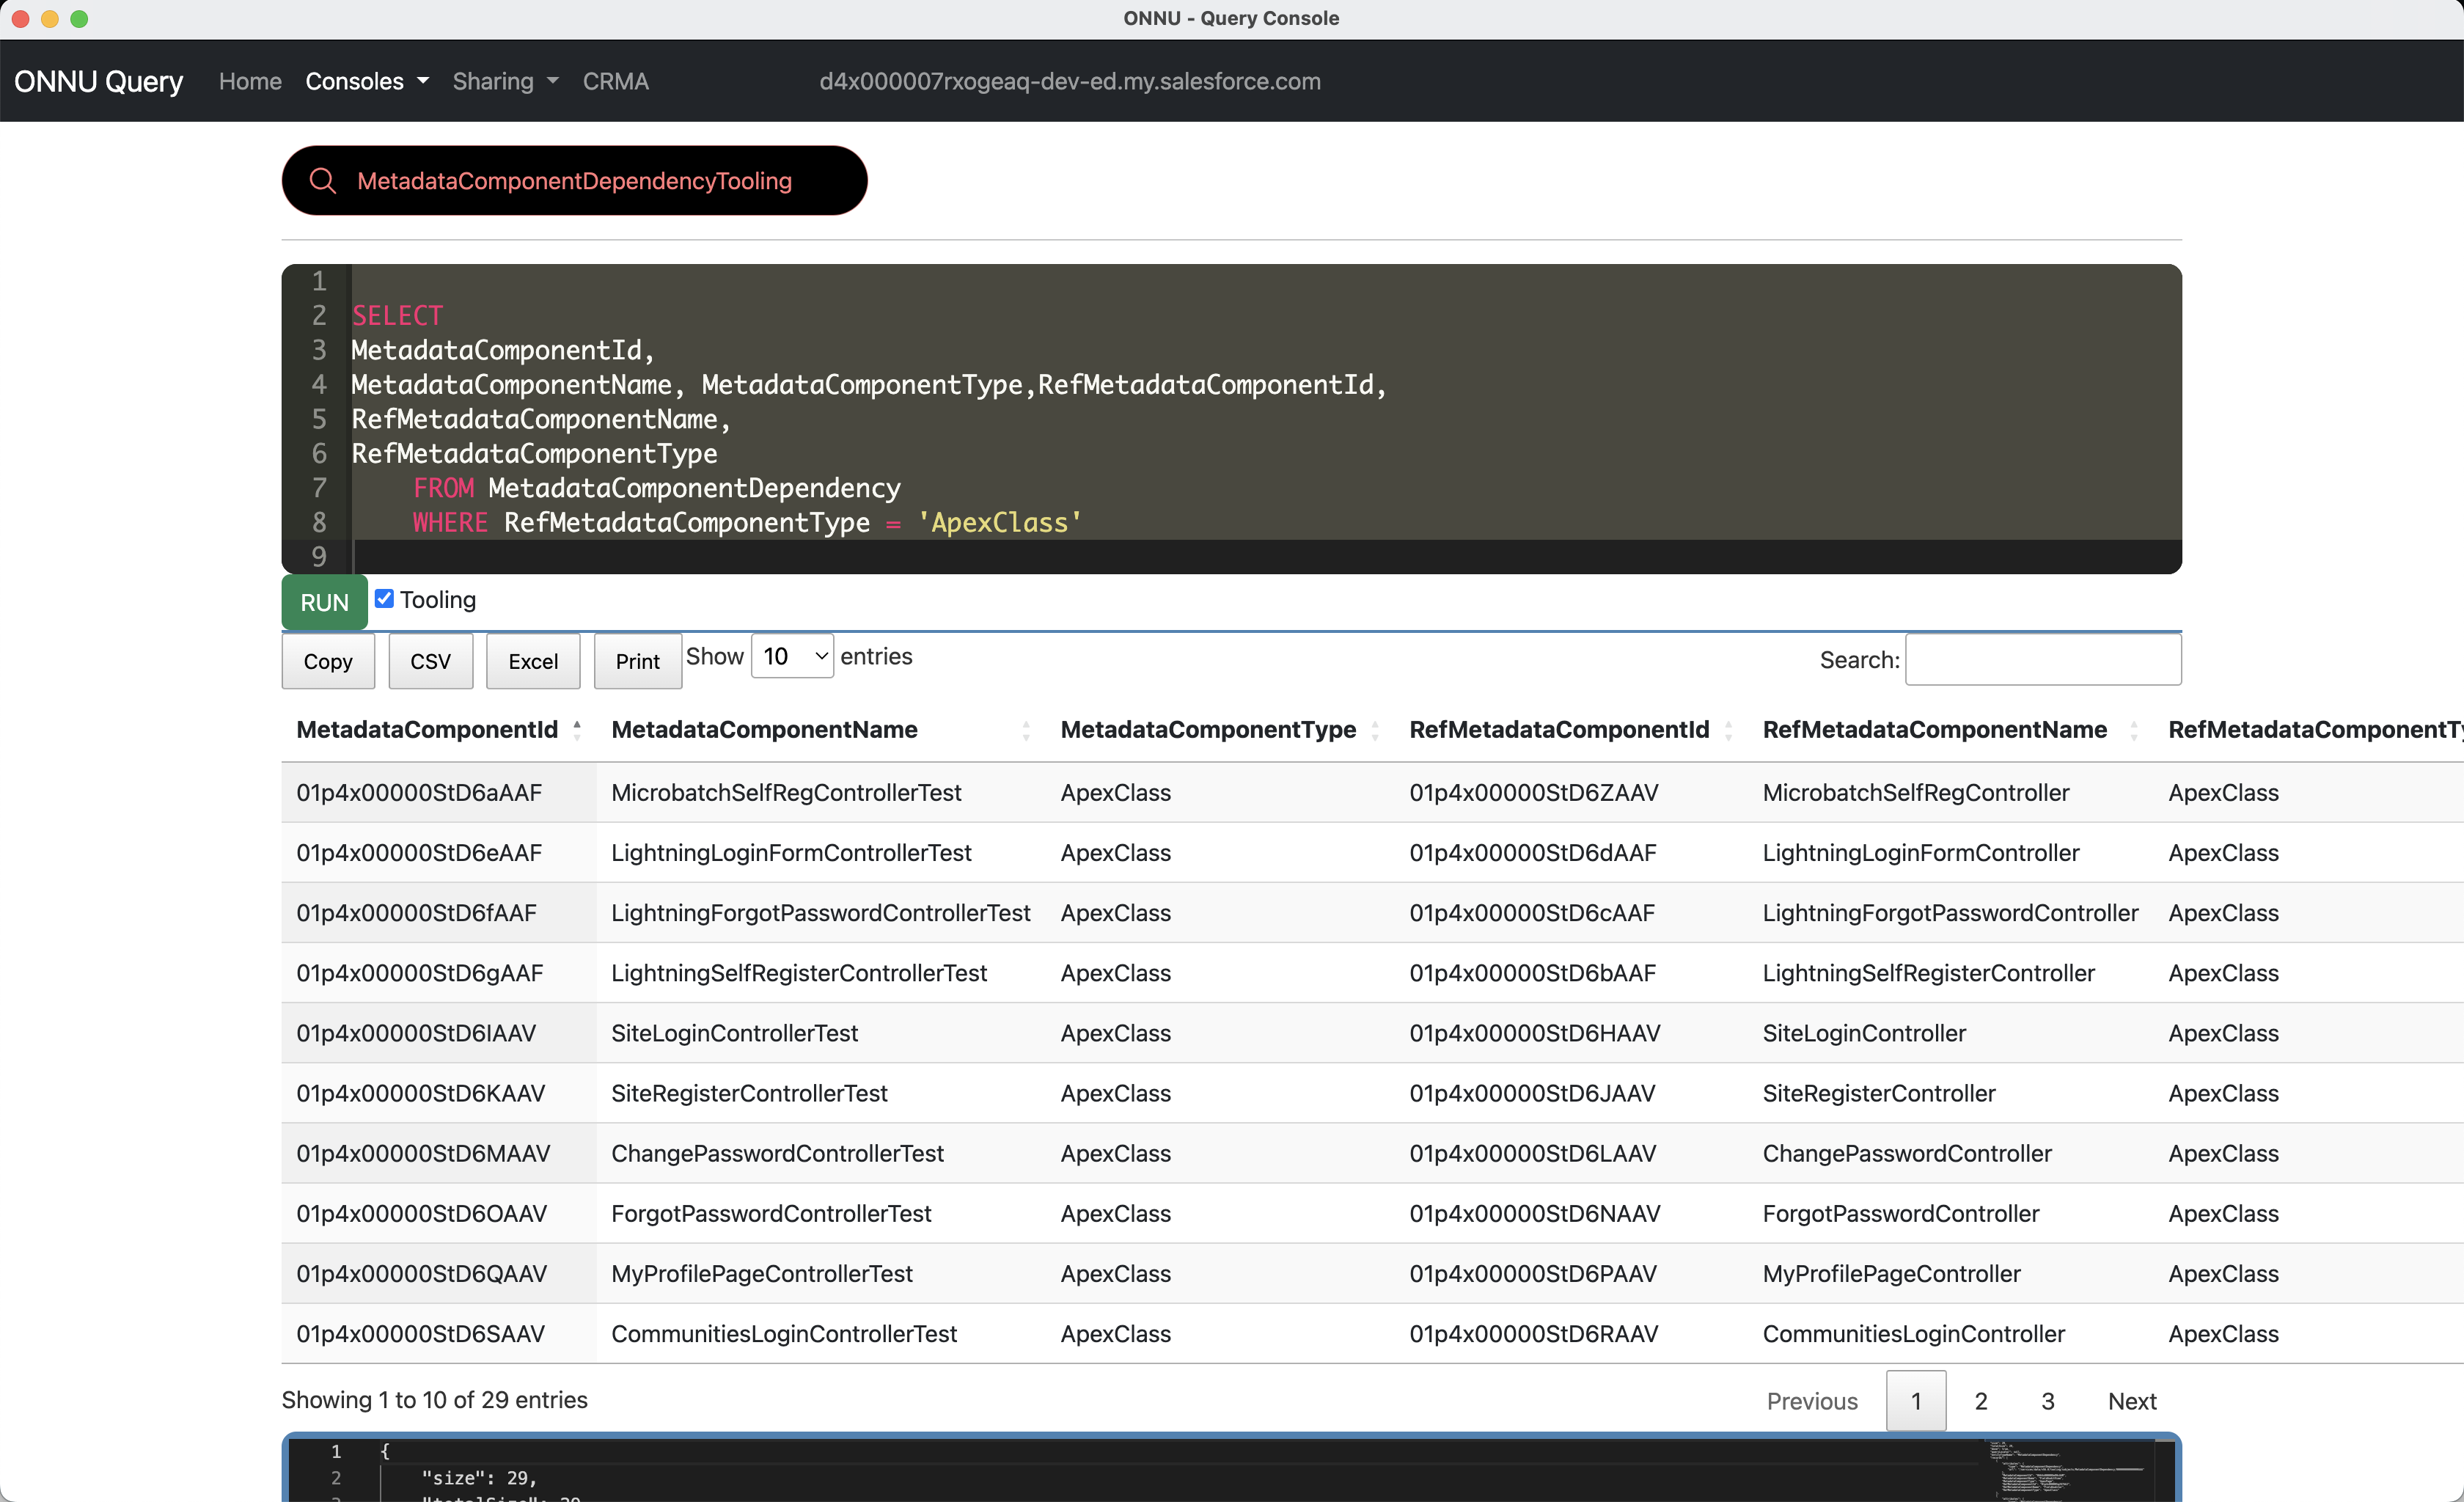The image size is (2464, 1502).
Task: Open the Consoles dropdown menu
Action: [x=367, y=81]
